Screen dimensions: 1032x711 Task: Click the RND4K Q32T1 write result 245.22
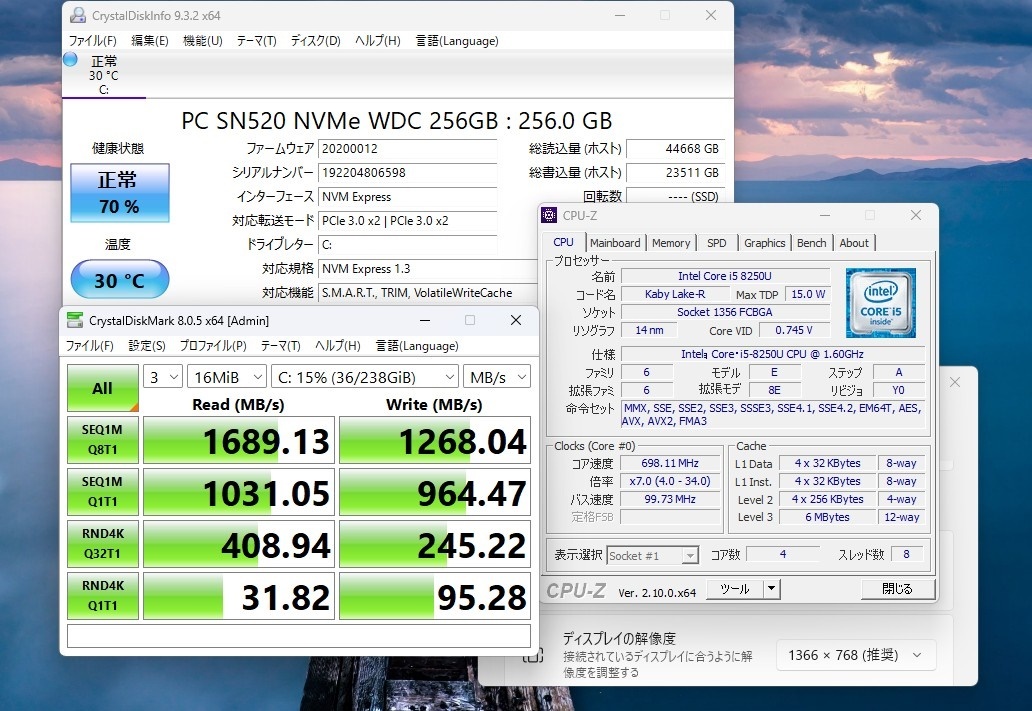click(435, 544)
